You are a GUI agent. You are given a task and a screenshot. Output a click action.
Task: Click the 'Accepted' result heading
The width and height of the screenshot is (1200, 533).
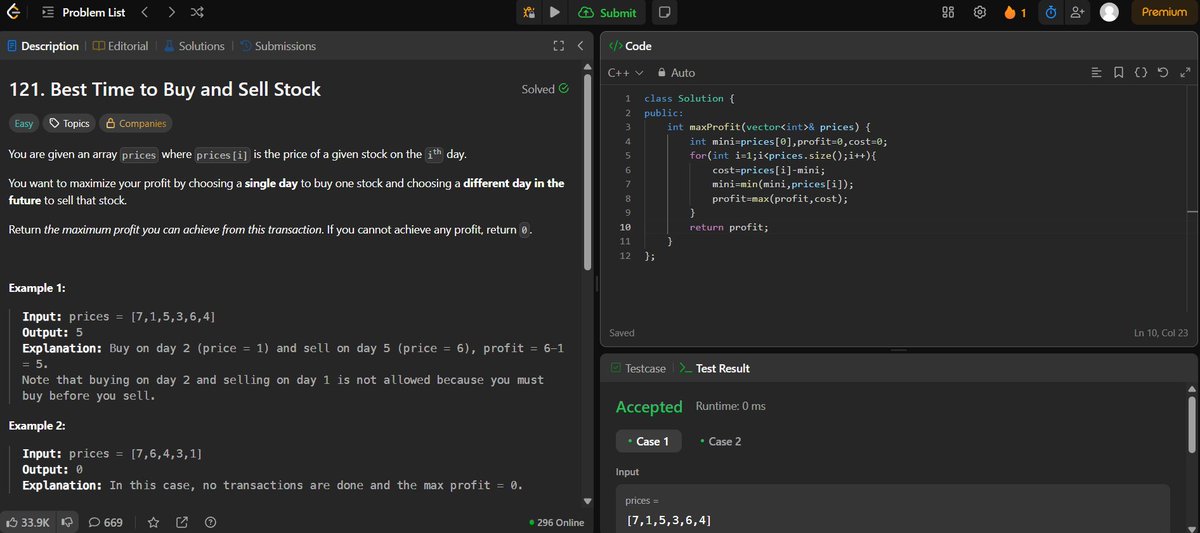[x=649, y=407]
